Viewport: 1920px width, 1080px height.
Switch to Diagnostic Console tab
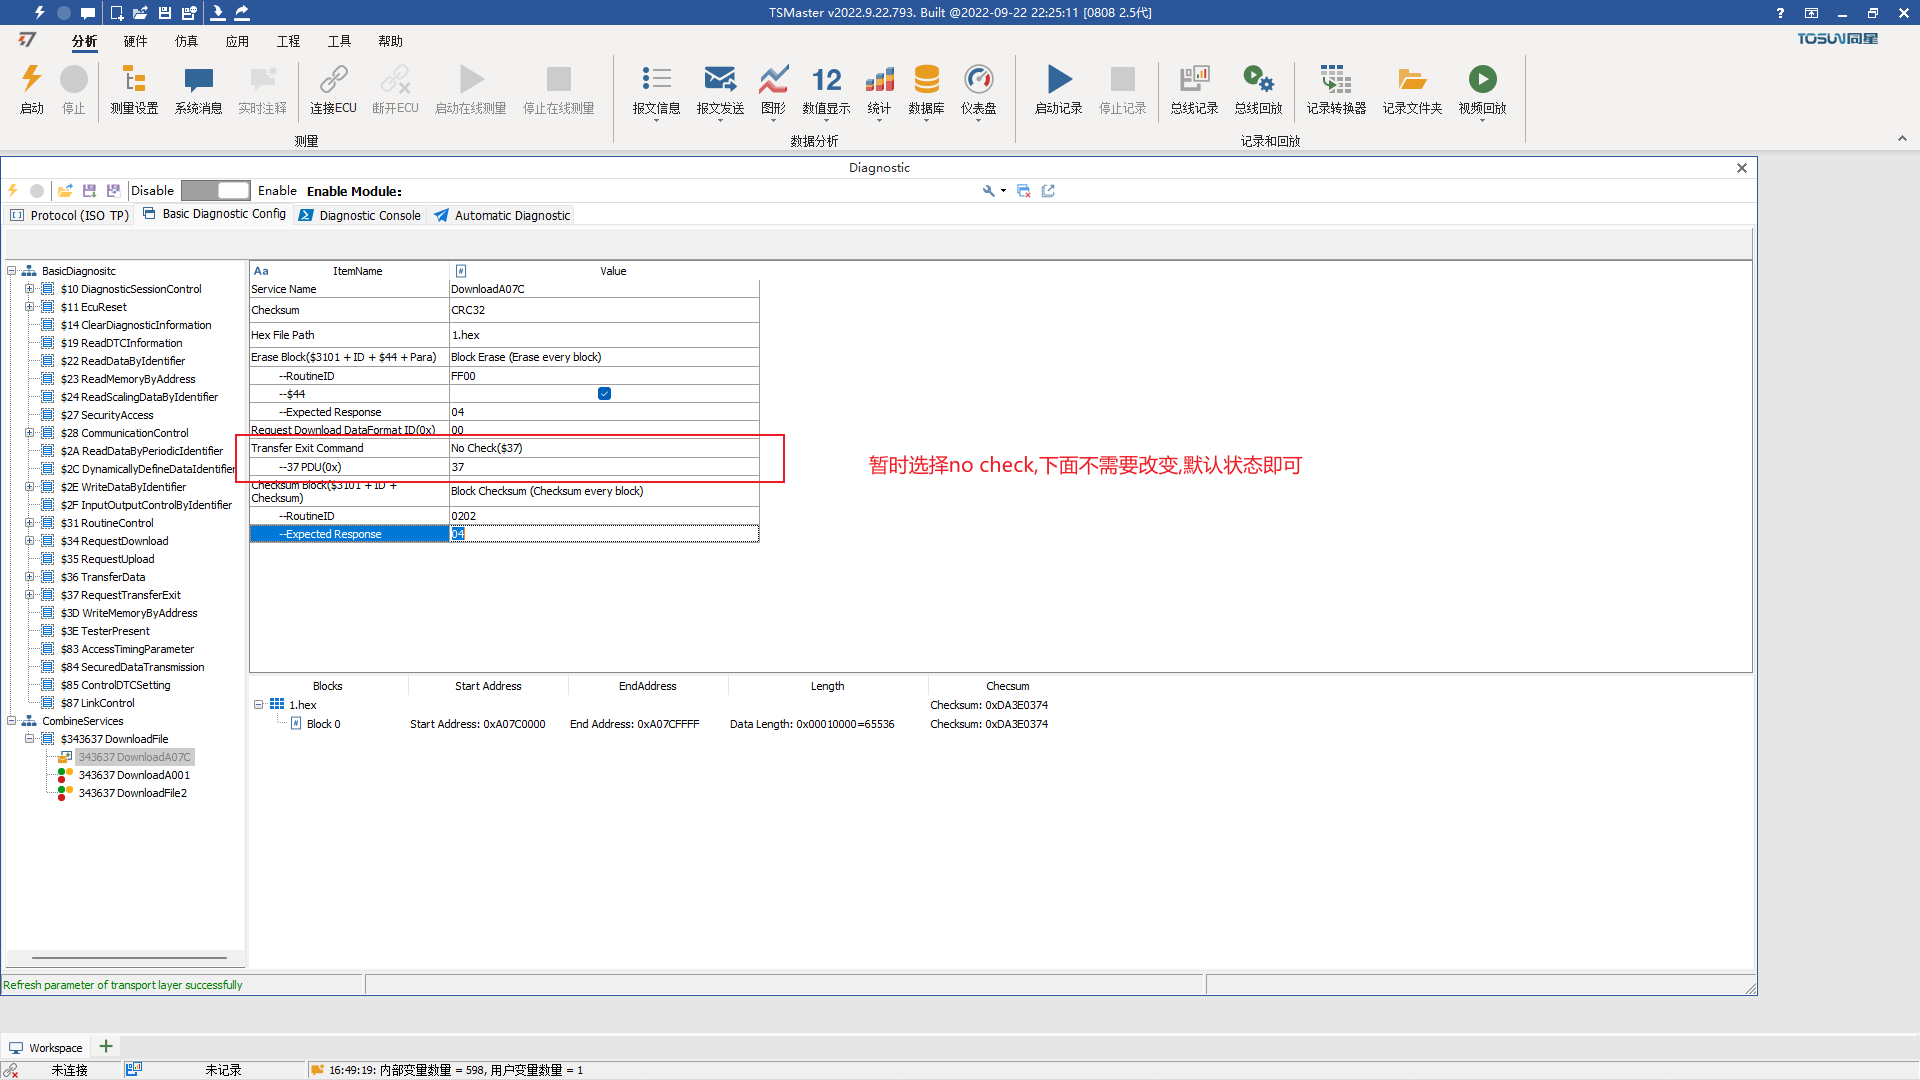(360, 215)
